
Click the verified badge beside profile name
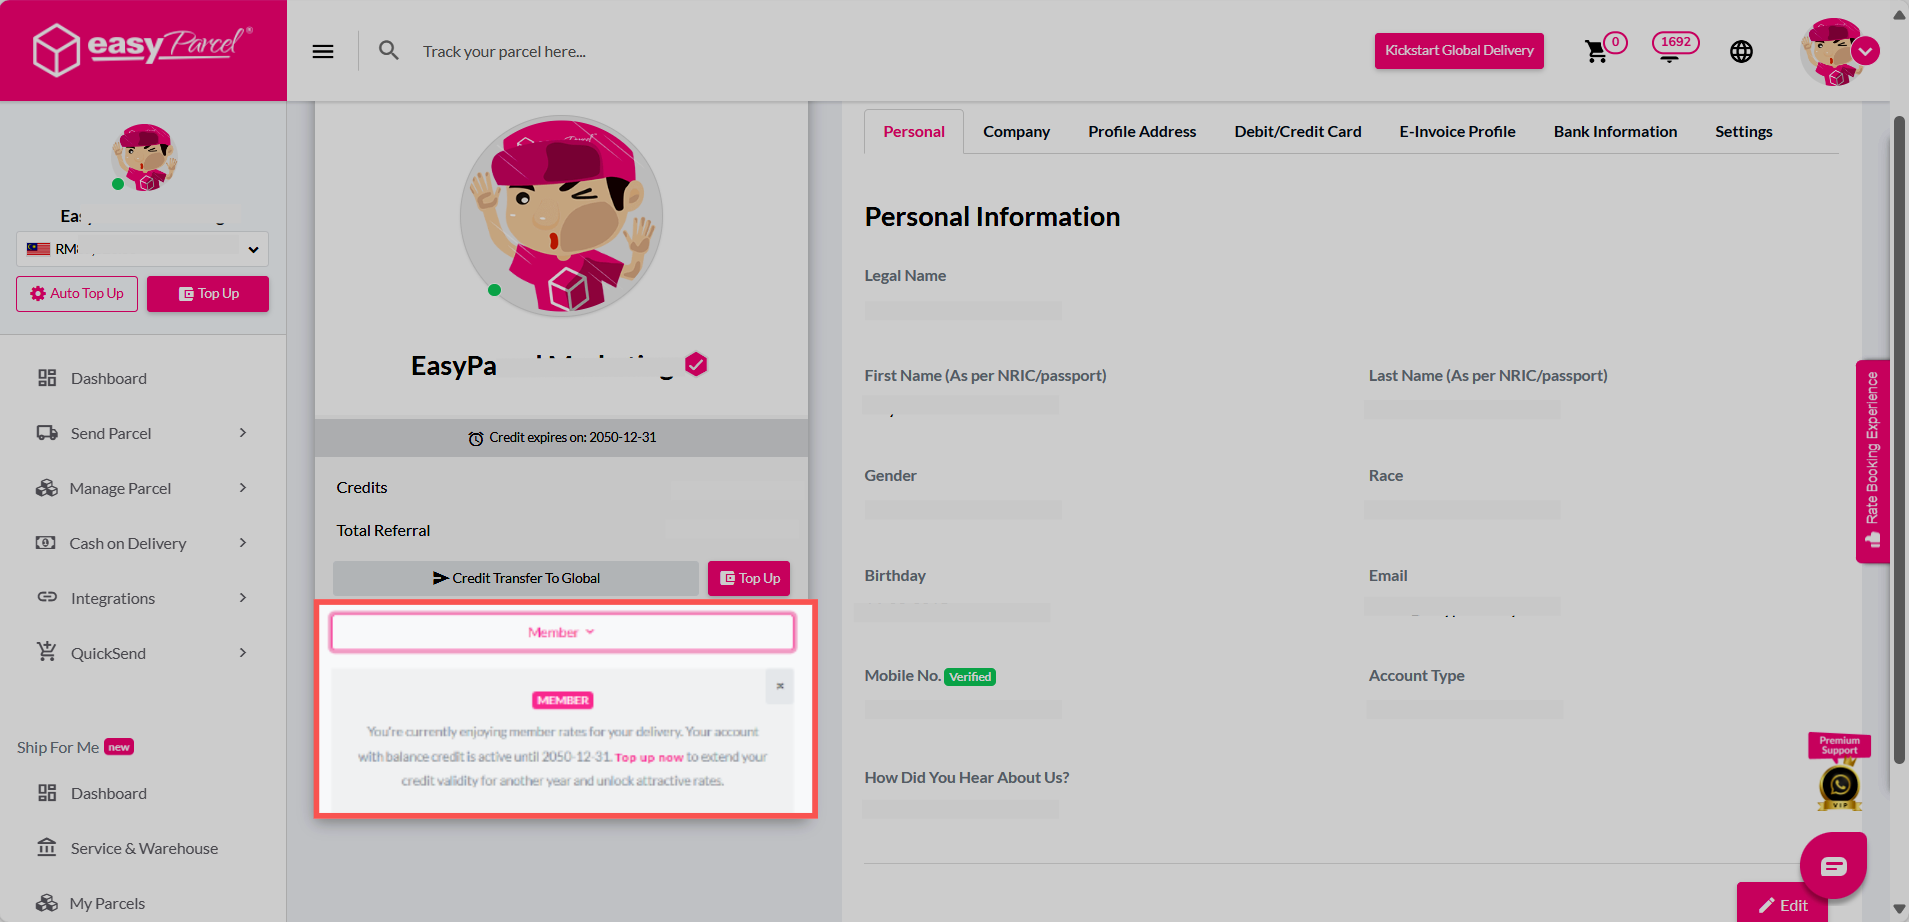[696, 365]
